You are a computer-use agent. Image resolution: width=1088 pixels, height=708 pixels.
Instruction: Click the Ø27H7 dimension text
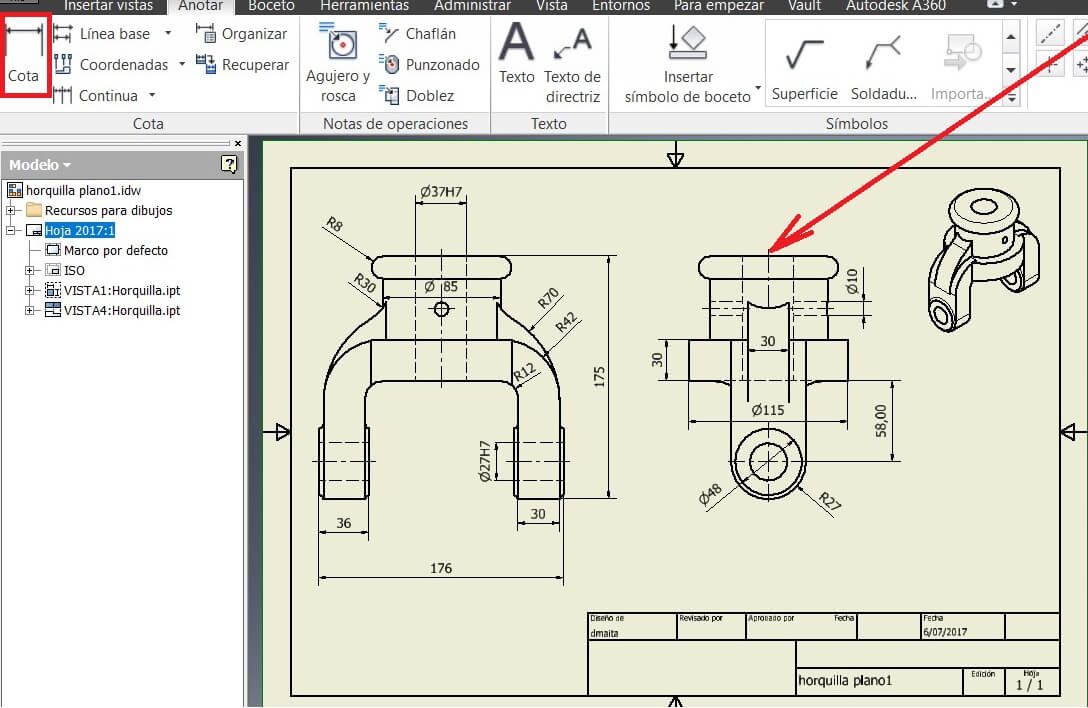point(485,461)
